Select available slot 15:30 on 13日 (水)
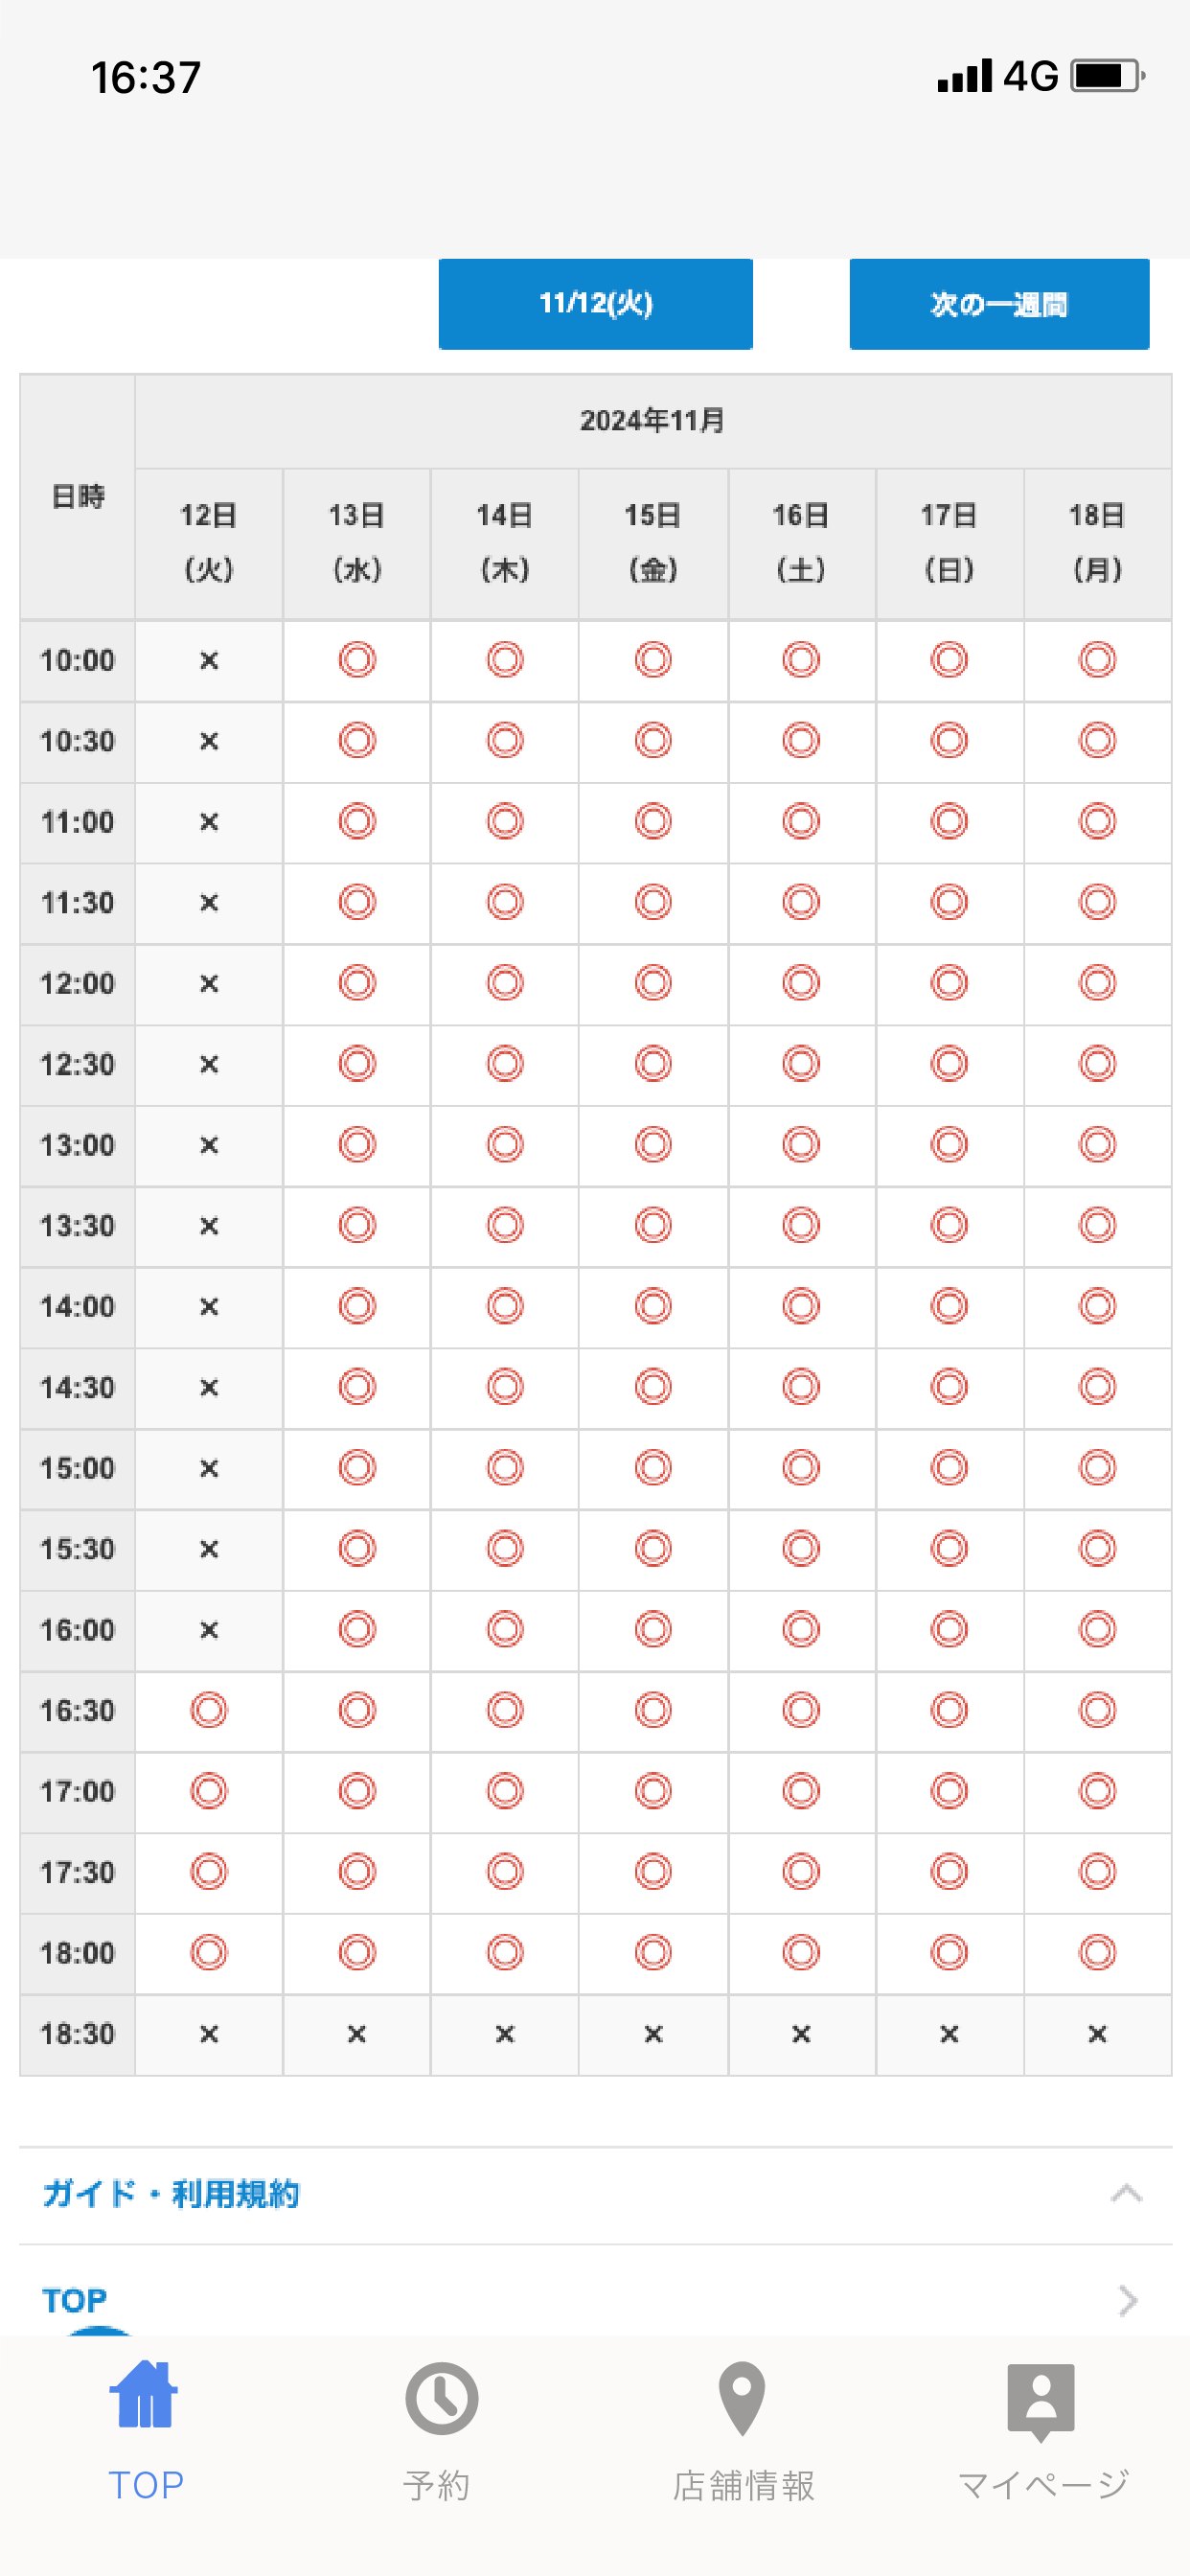 click(357, 1548)
